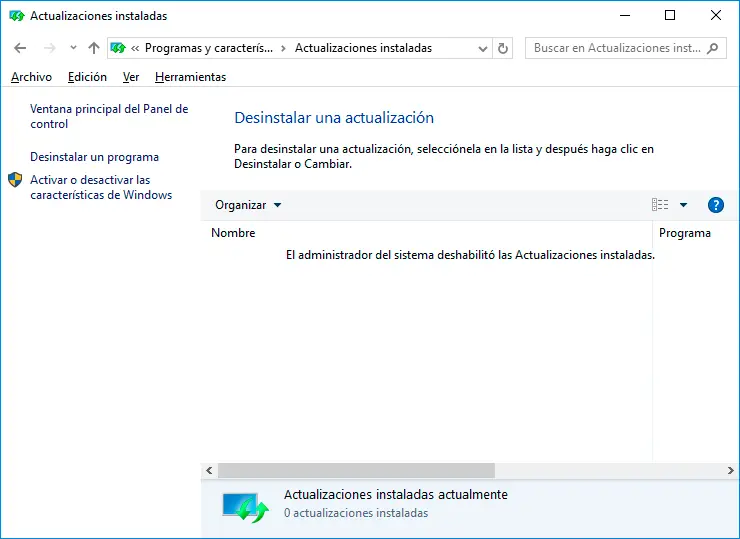Image resolution: width=740 pixels, height=539 pixels.
Task: Click the horizontal scrollbar thumb
Action: click(356, 470)
